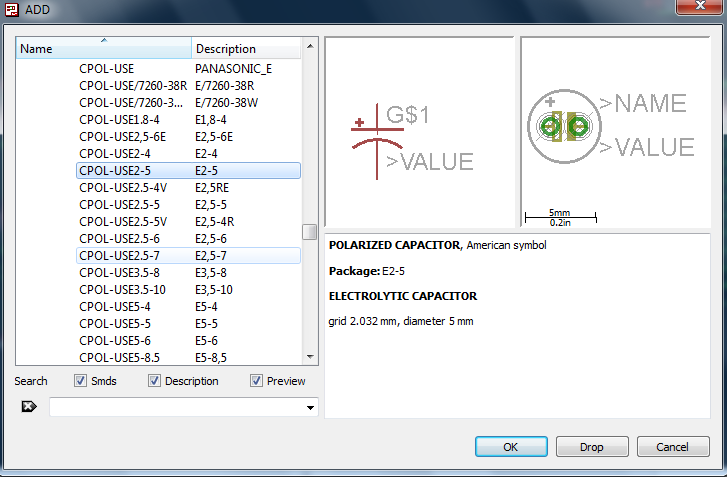Select the CPOL-USE5-8.5 row
727x477 pixels.
pos(188,357)
